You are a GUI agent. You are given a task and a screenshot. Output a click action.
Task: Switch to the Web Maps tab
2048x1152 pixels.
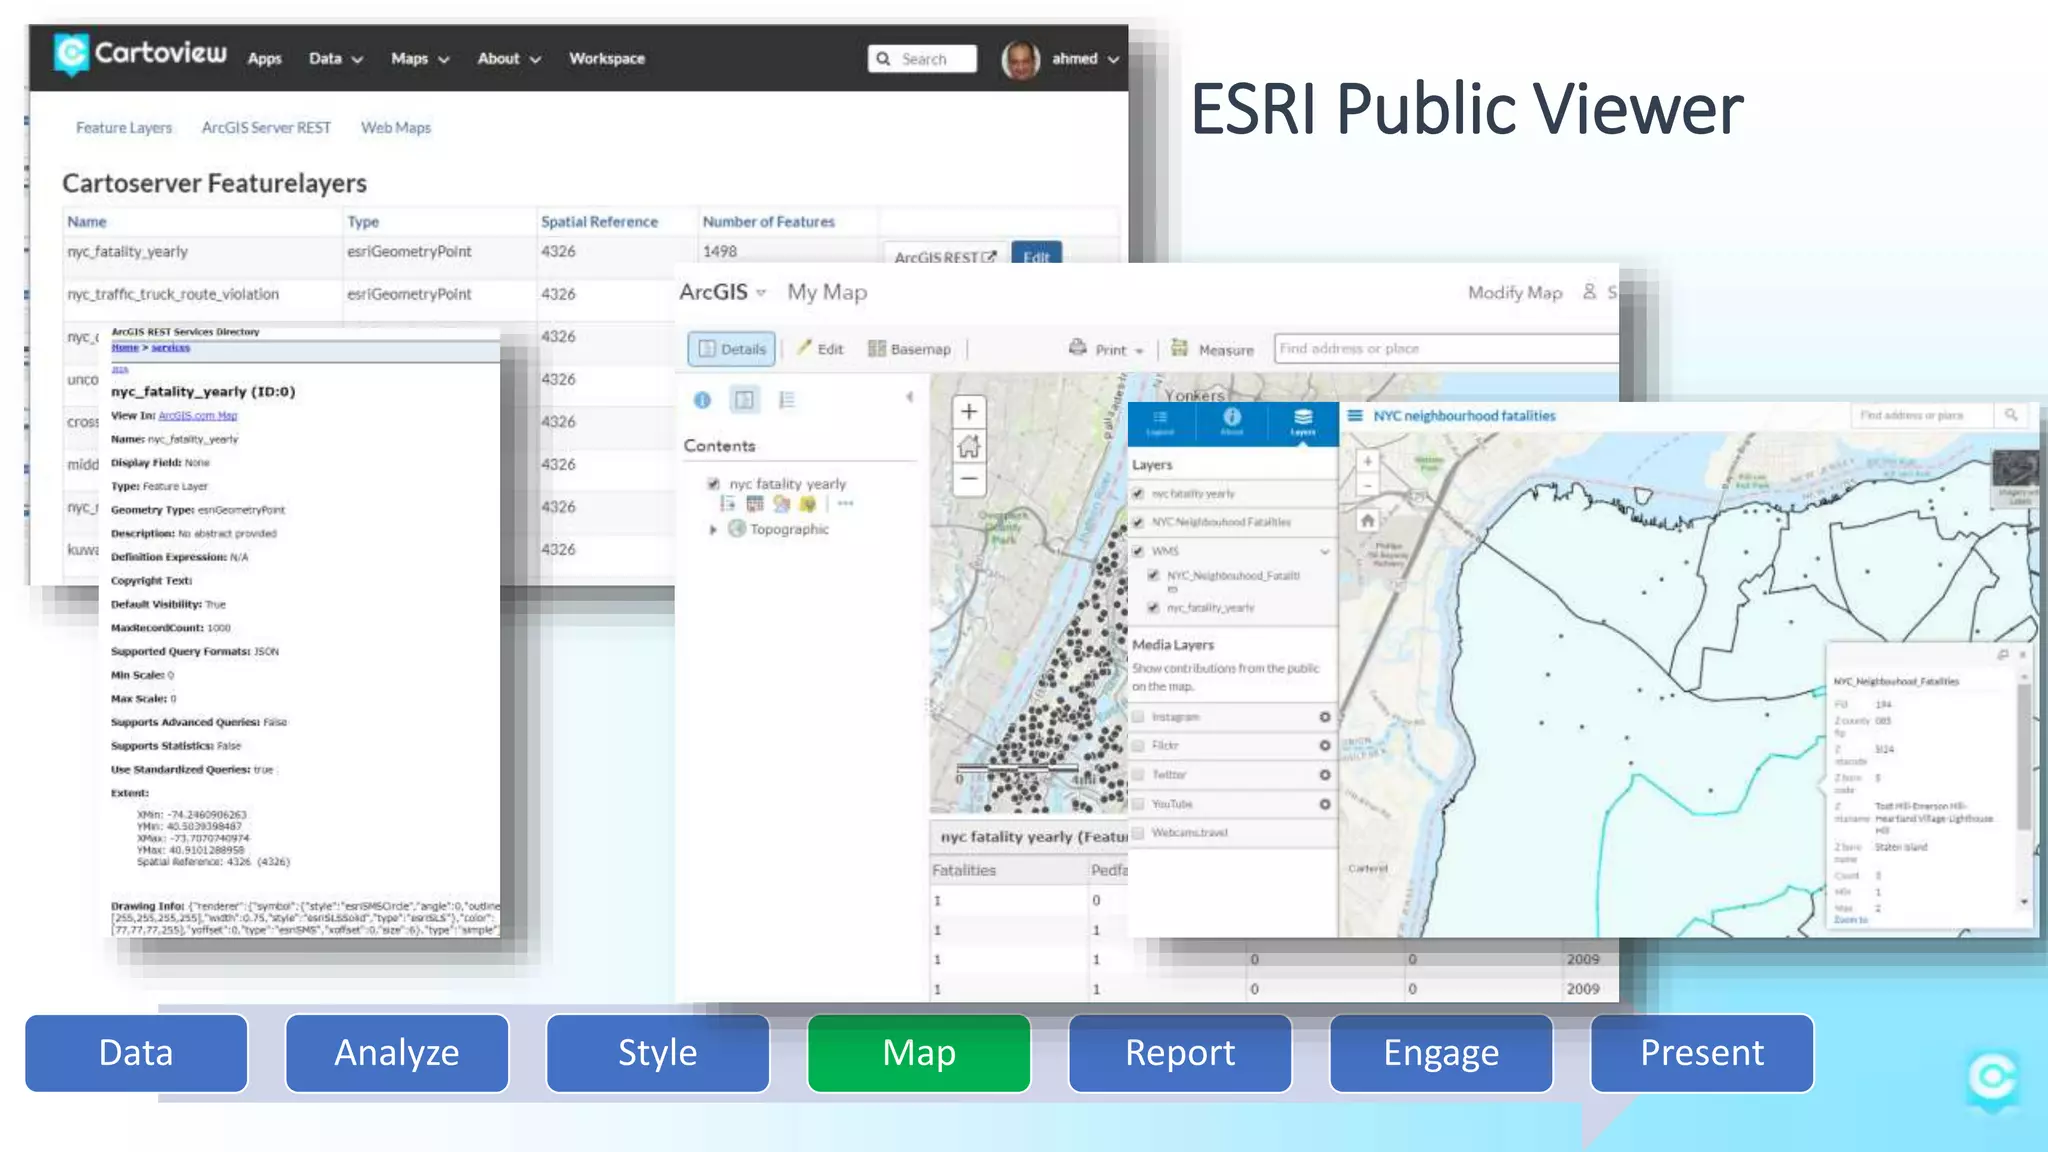point(396,128)
